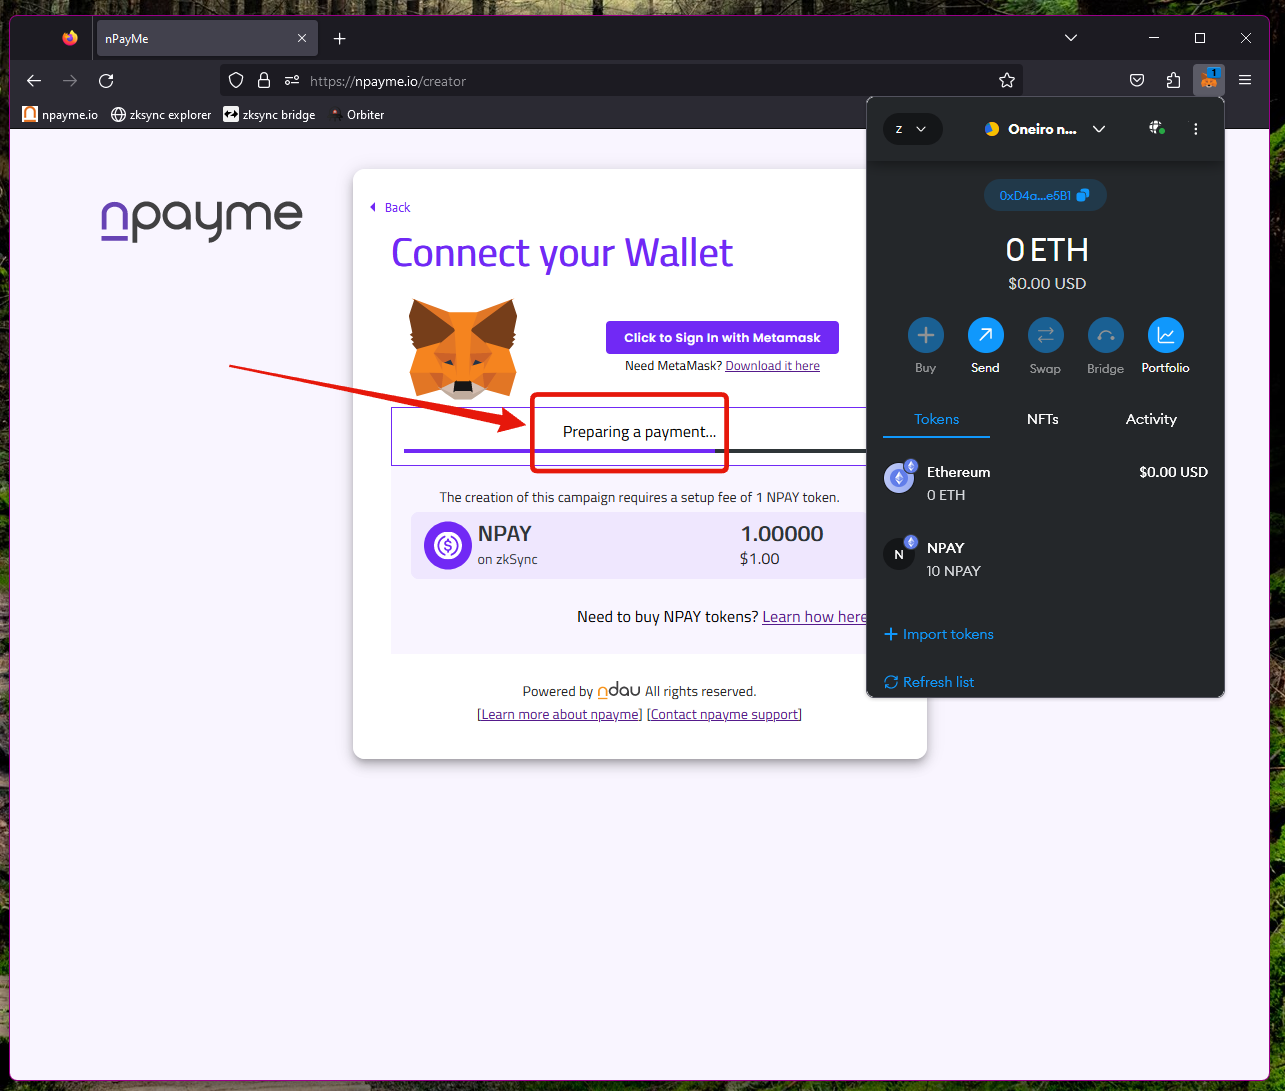Image resolution: width=1285 pixels, height=1091 pixels.
Task: Maximize the Firefox window
Action: pyautogui.click(x=1200, y=38)
